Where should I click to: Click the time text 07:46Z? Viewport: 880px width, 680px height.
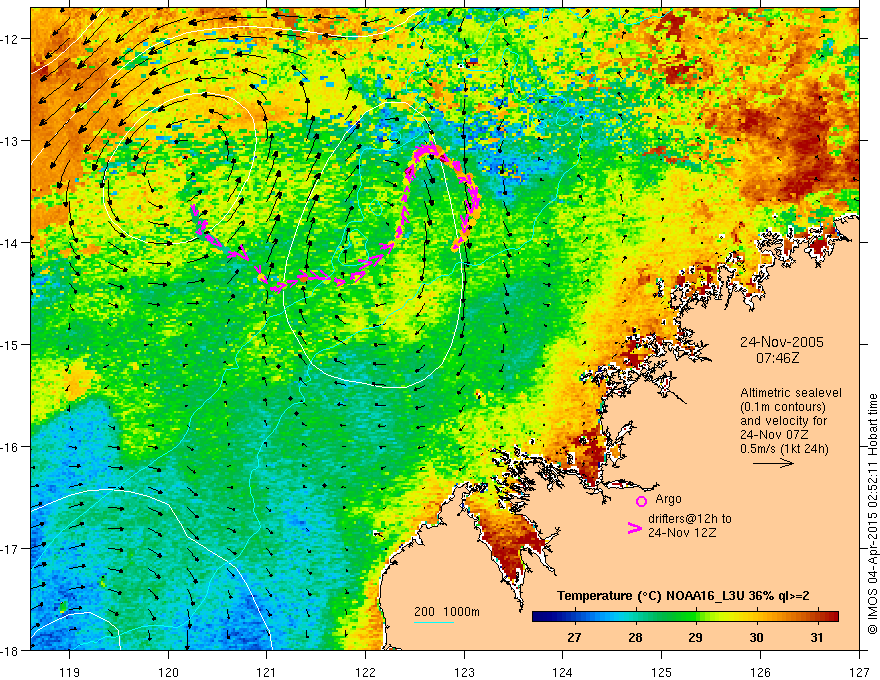click(x=777, y=357)
